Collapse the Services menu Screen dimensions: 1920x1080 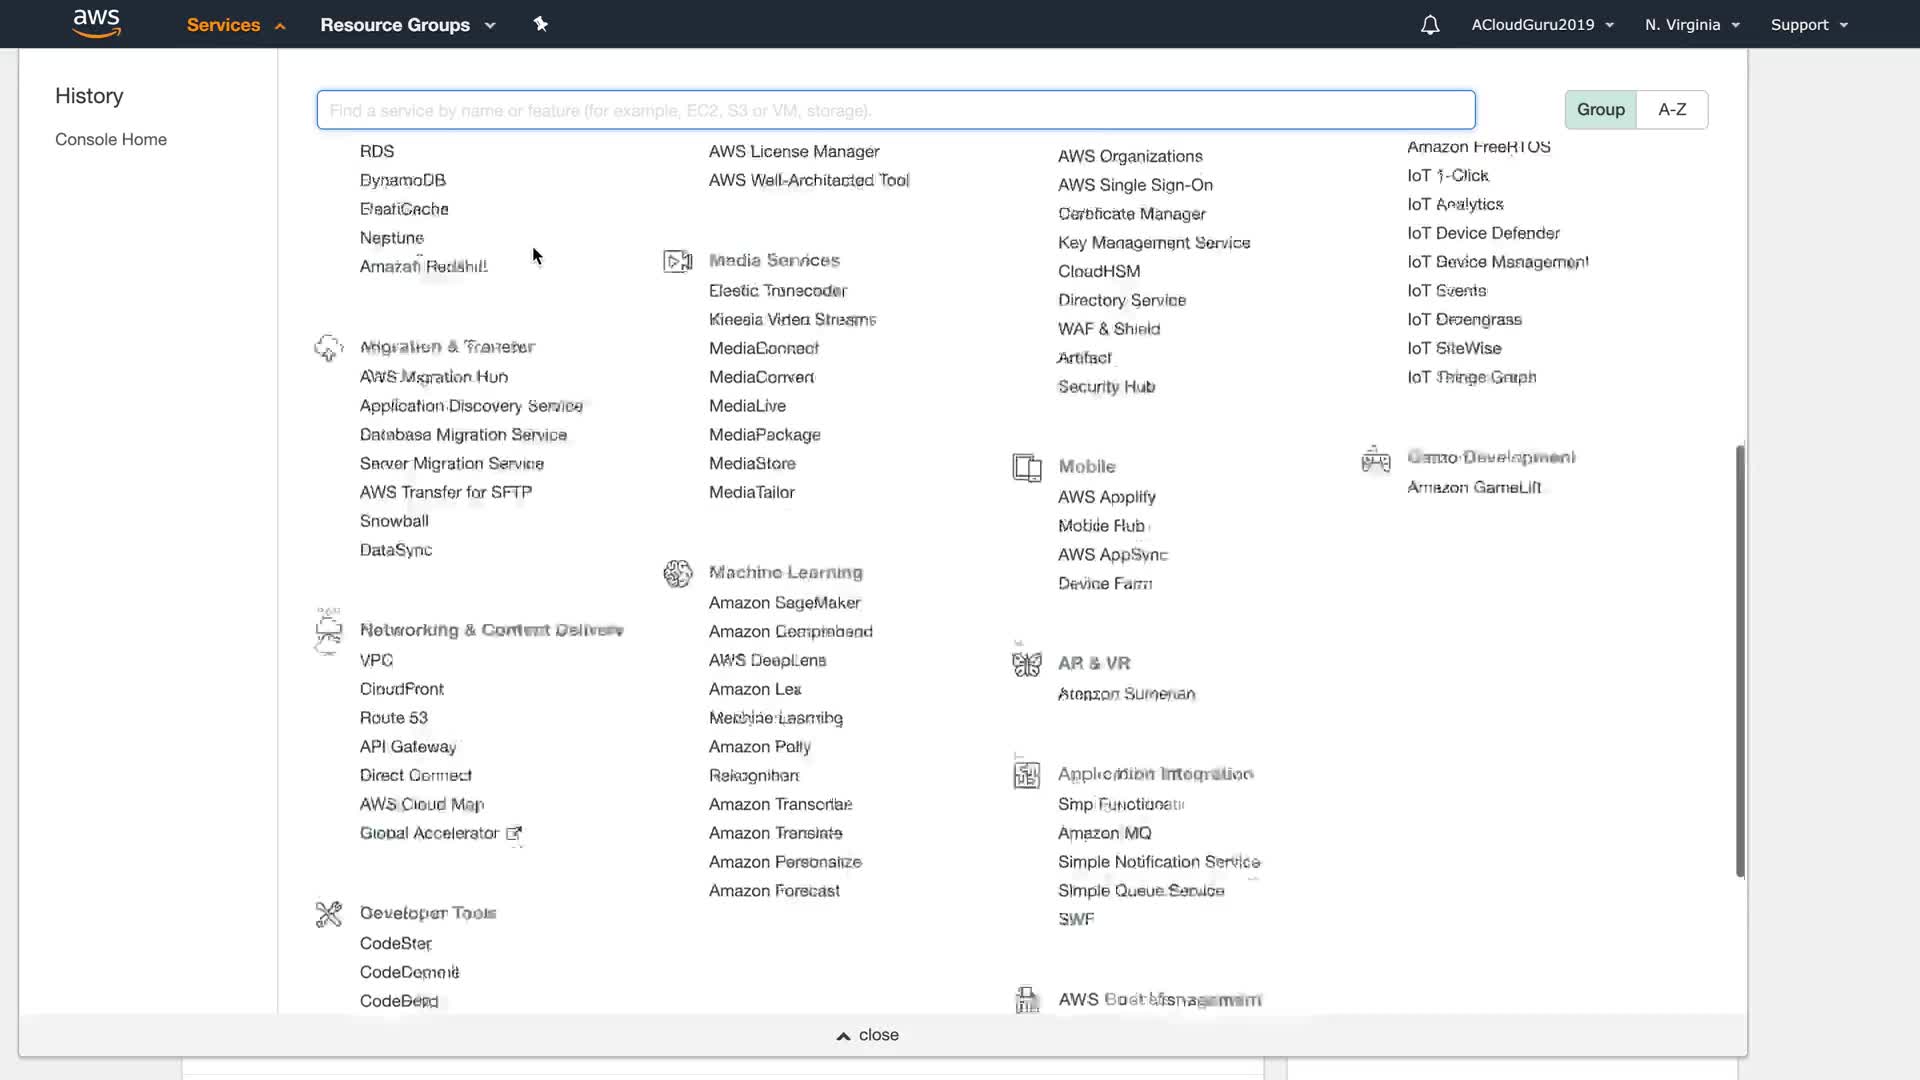[x=236, y=25]
